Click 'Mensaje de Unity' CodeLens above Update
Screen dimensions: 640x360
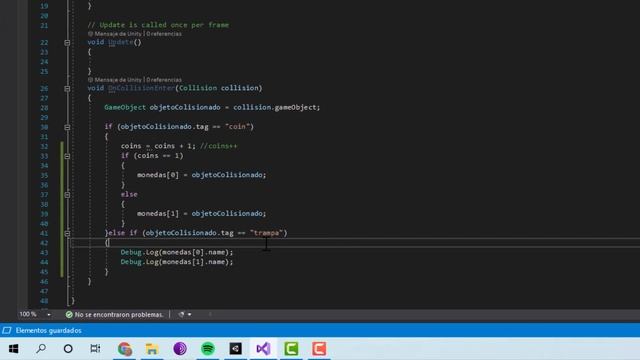pos(118,34)
